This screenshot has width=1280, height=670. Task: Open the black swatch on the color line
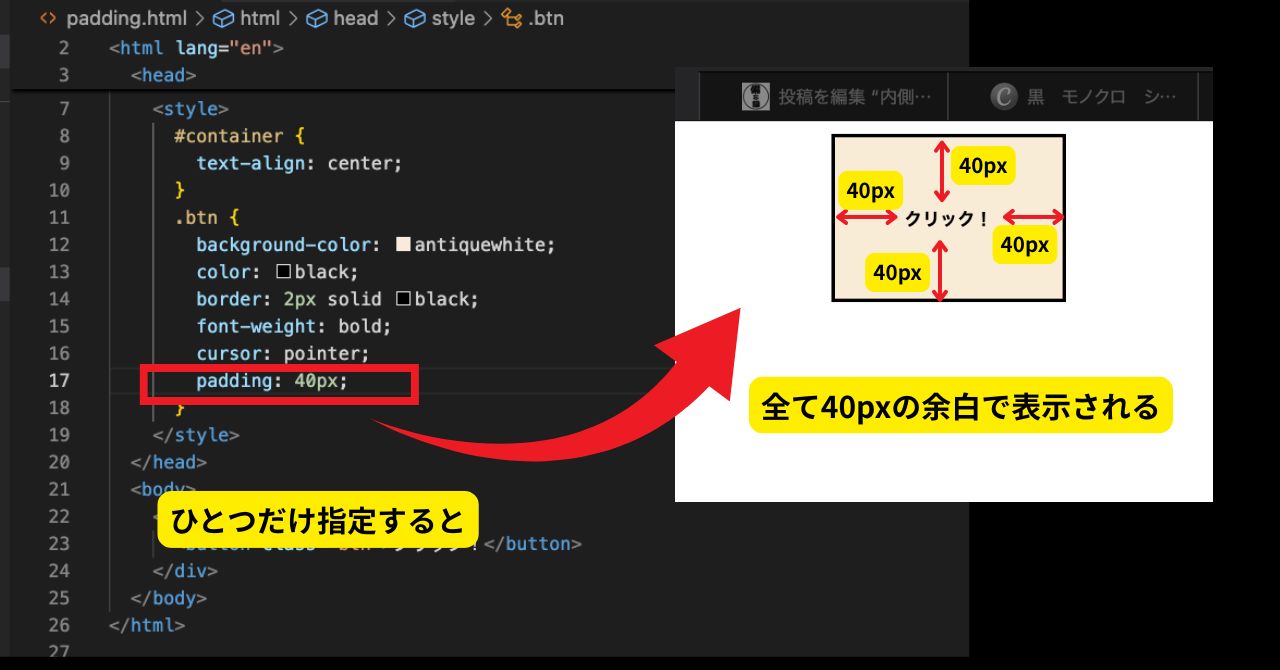point(284,272)
